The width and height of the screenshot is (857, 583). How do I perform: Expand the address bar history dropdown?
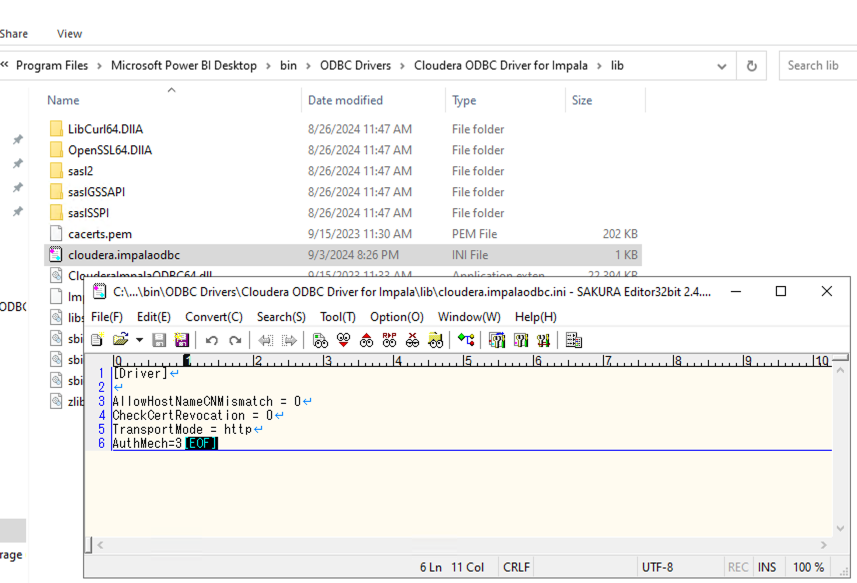[721, 66]
